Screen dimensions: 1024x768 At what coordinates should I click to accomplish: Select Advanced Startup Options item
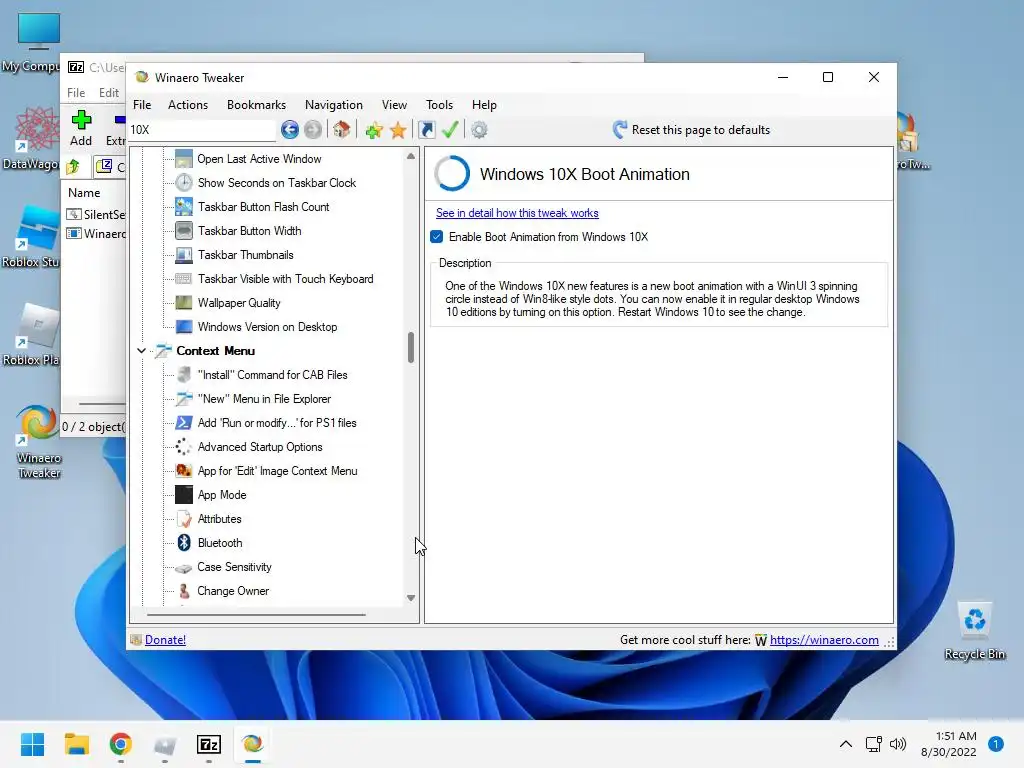click(260, 447)
